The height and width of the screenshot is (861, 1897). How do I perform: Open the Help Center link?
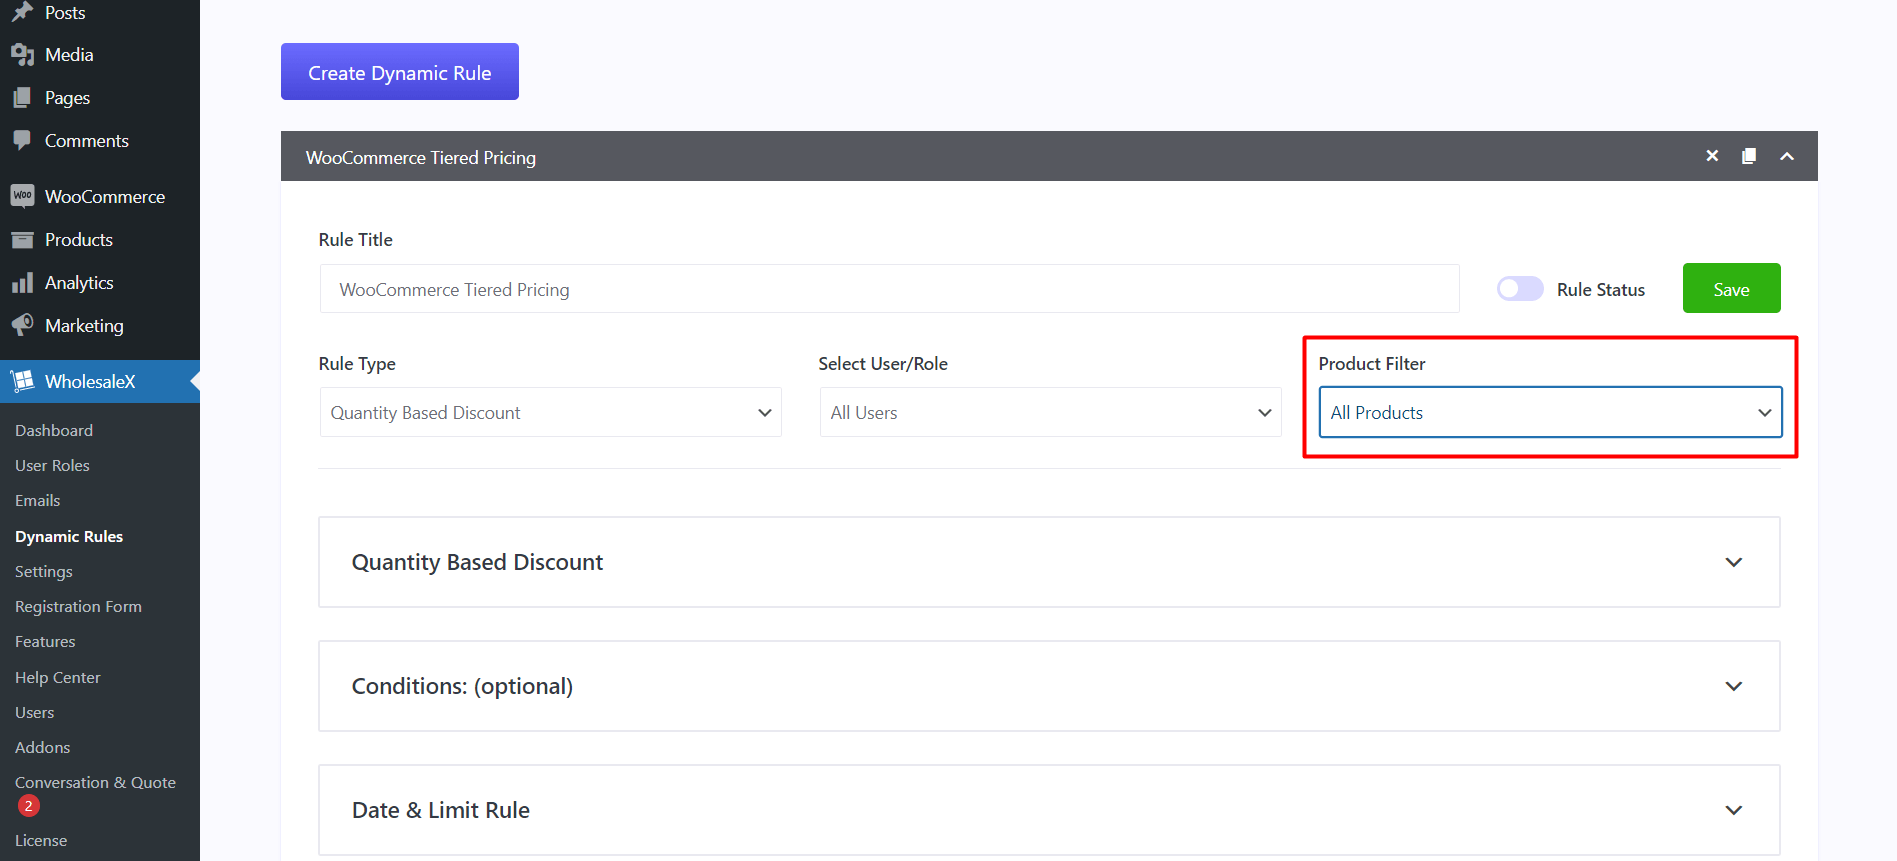point(58,677)
